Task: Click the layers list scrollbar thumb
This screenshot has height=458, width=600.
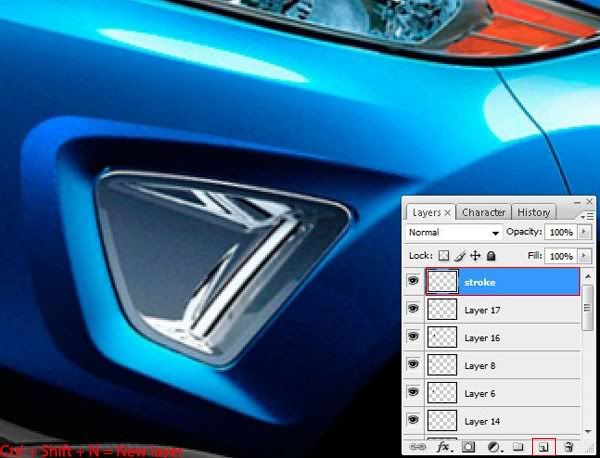Action: click(588, 307)
